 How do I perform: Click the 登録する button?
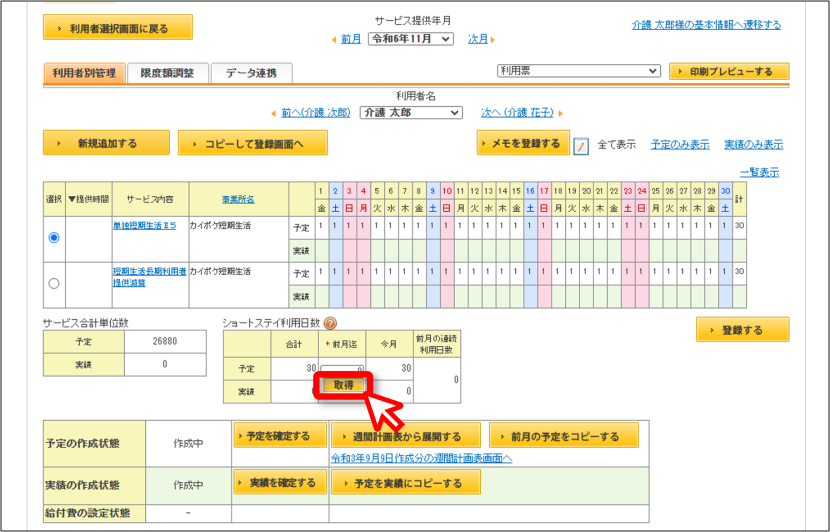coord(742,330)
